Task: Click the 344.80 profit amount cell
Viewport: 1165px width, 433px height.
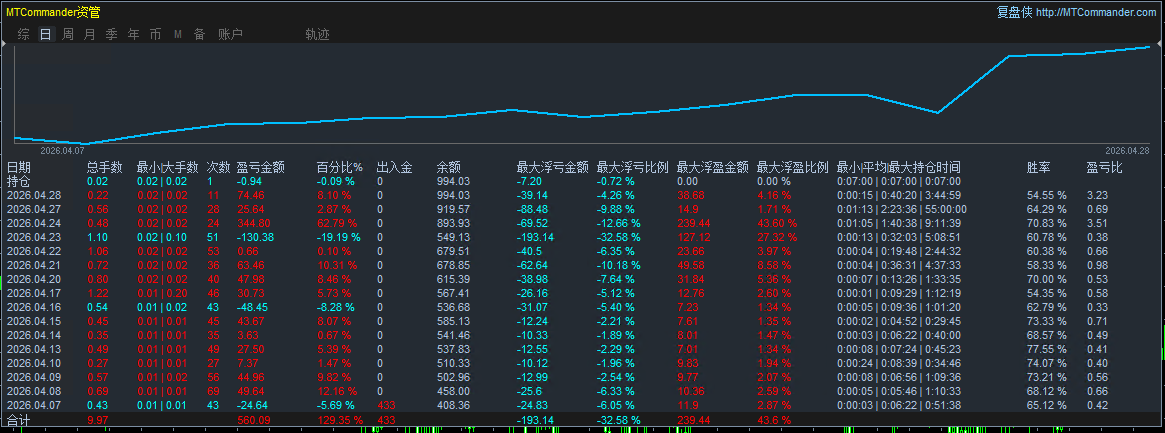Action: click(253, 223)
